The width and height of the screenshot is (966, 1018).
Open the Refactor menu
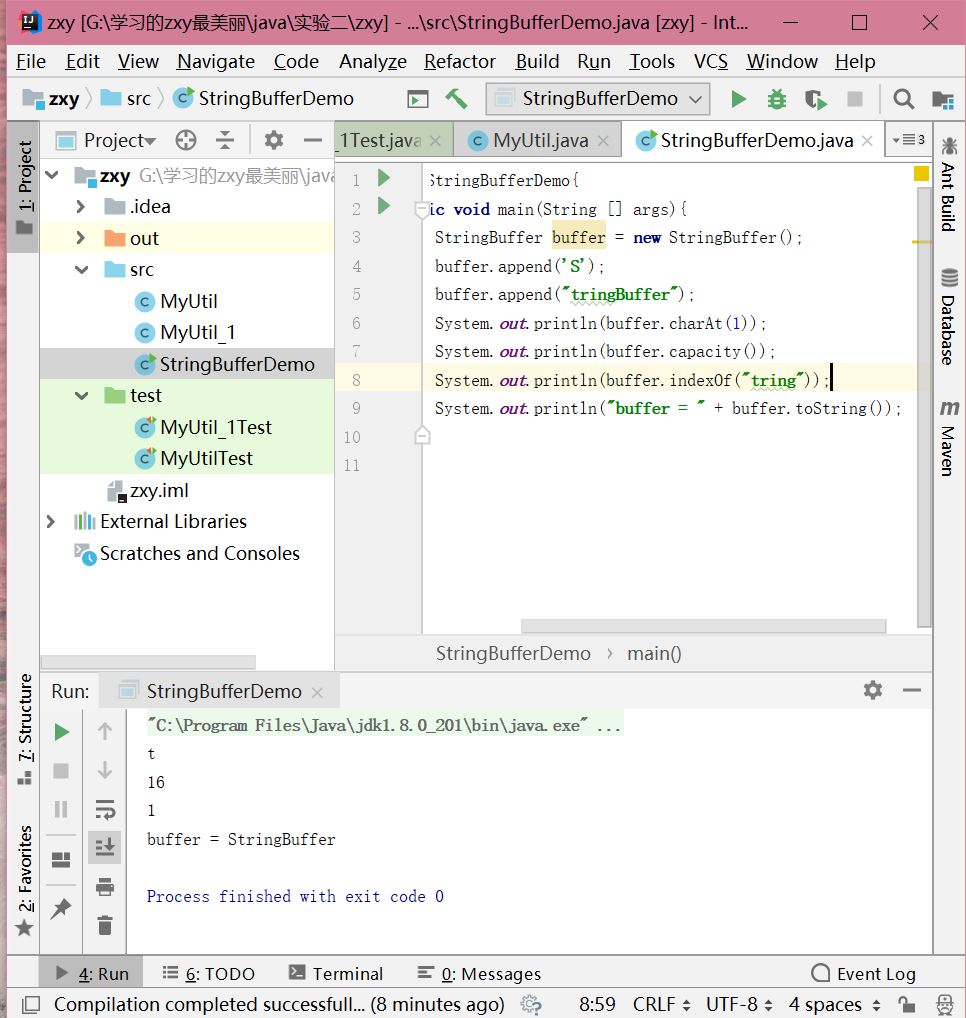pyautogui.click(x=460, y=62)
